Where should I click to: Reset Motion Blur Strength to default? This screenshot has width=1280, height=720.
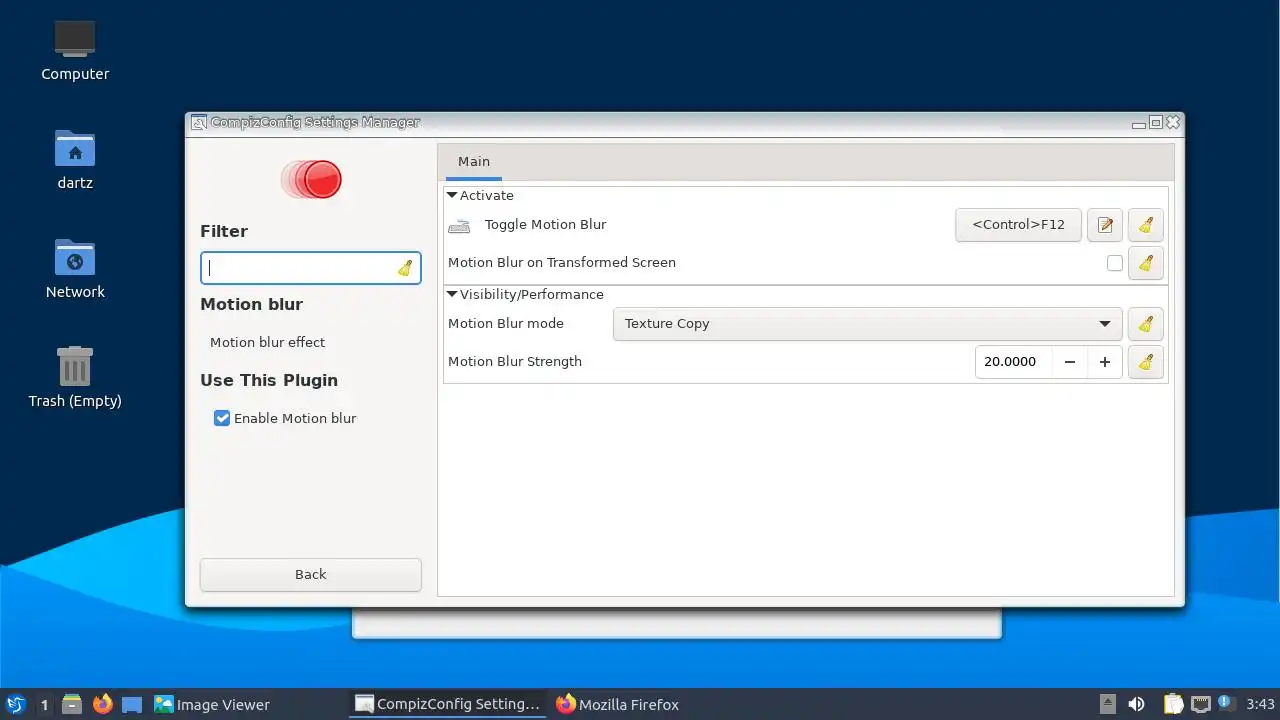[1146, 362]
